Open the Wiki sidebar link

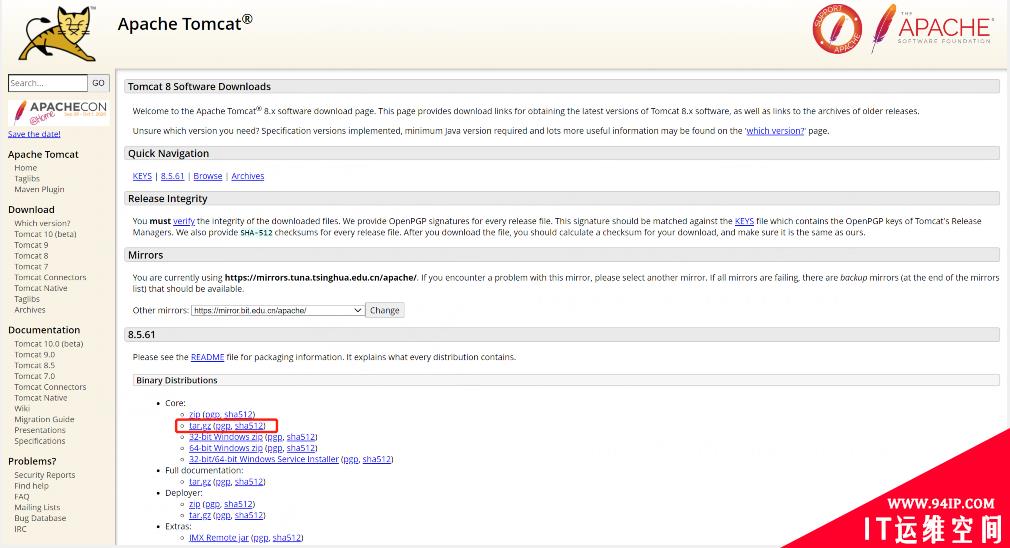click(22, 408)
